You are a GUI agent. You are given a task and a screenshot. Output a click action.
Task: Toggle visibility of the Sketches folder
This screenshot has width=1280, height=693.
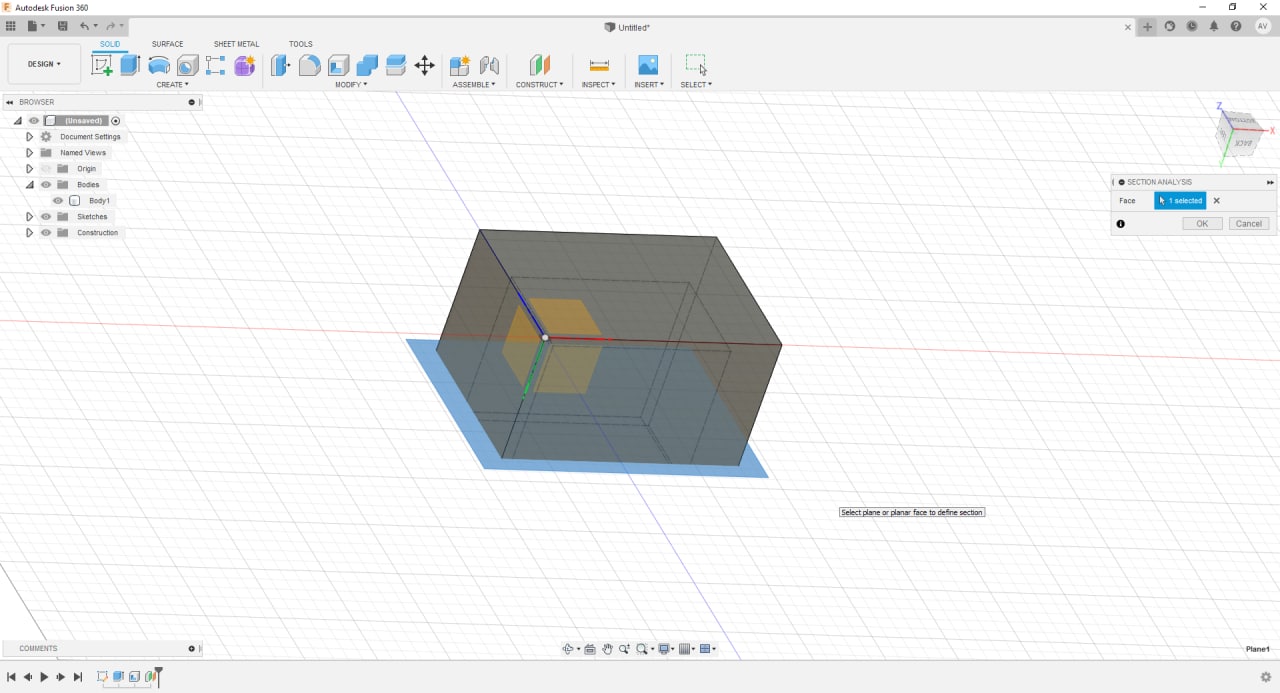click(x=46, y=217)
